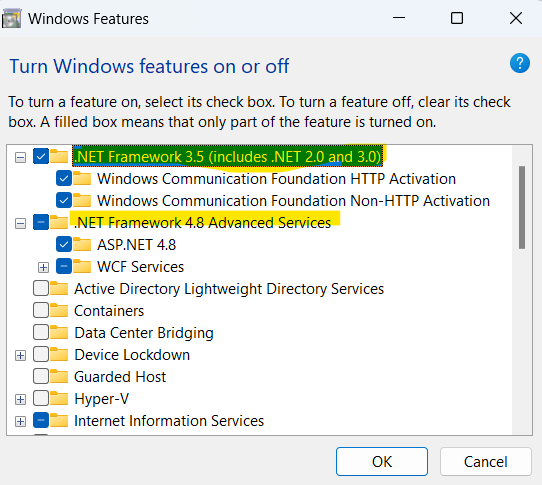Check the Data Center Bridging checkbox
Image resolution: width=542 pixels, height=485 pixels.
click(41, 333)
